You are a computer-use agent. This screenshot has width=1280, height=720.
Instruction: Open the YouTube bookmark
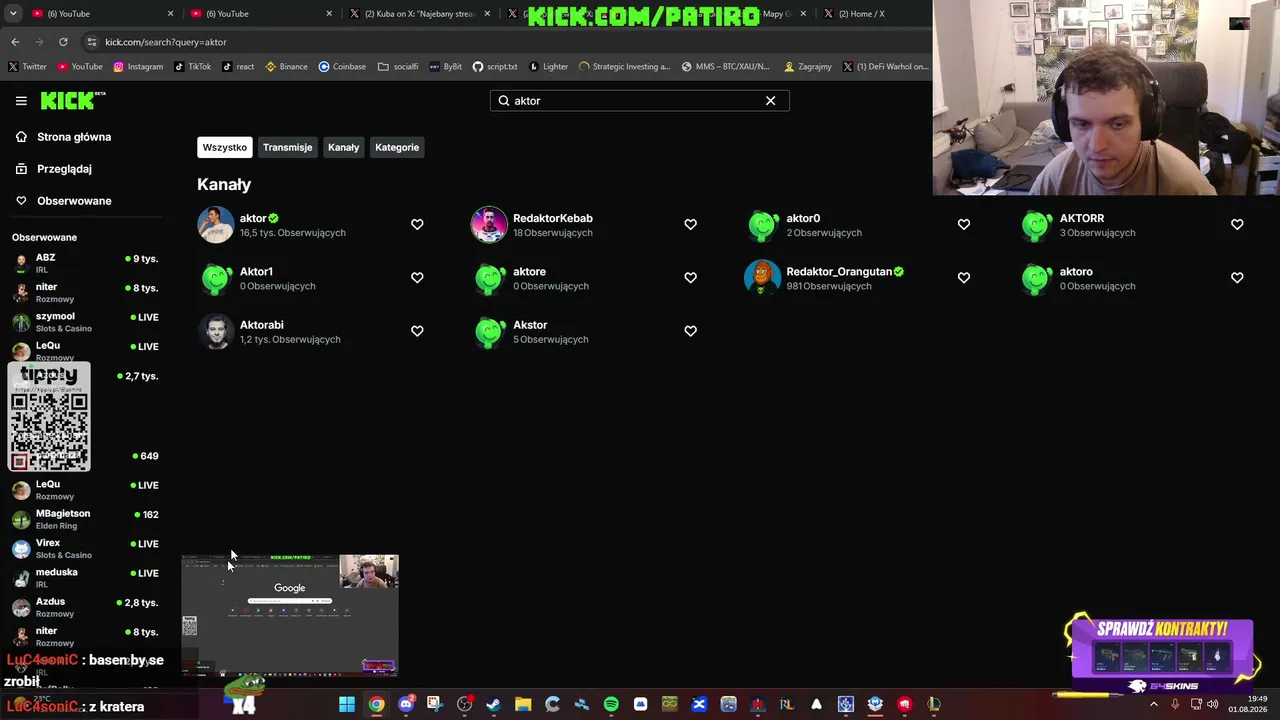80,67
